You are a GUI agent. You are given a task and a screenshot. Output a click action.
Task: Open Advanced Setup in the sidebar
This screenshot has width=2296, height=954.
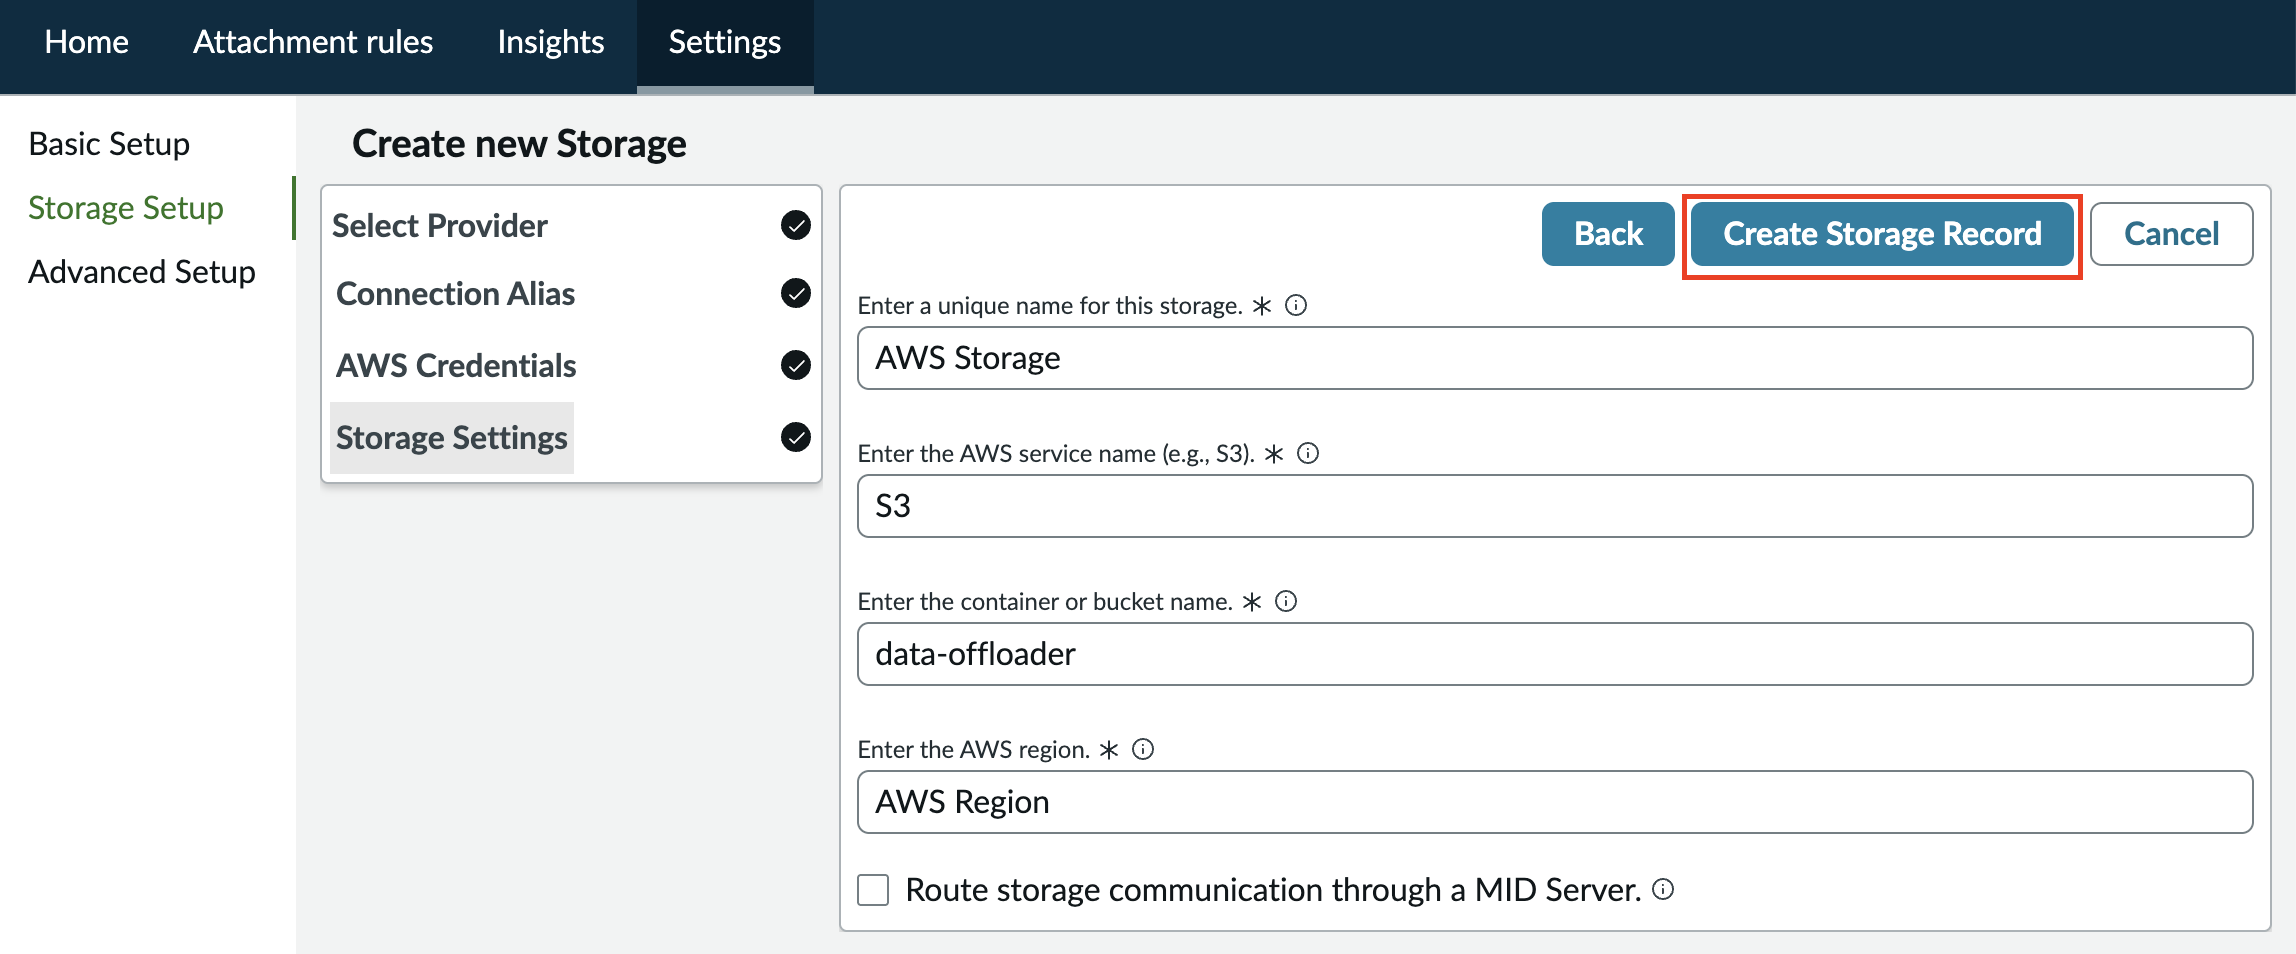pos(142,272)
